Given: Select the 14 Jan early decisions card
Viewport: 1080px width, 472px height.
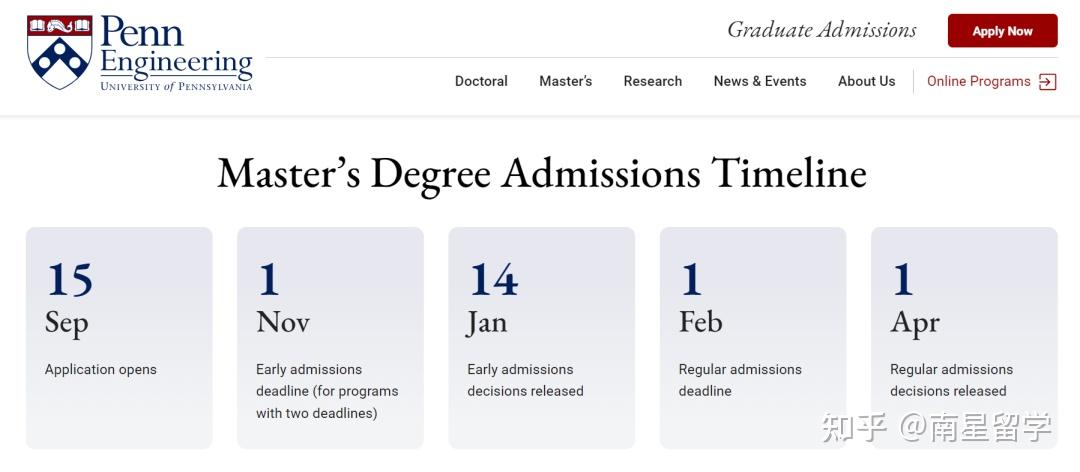Looking at the screenshot, I should (541, 338).
